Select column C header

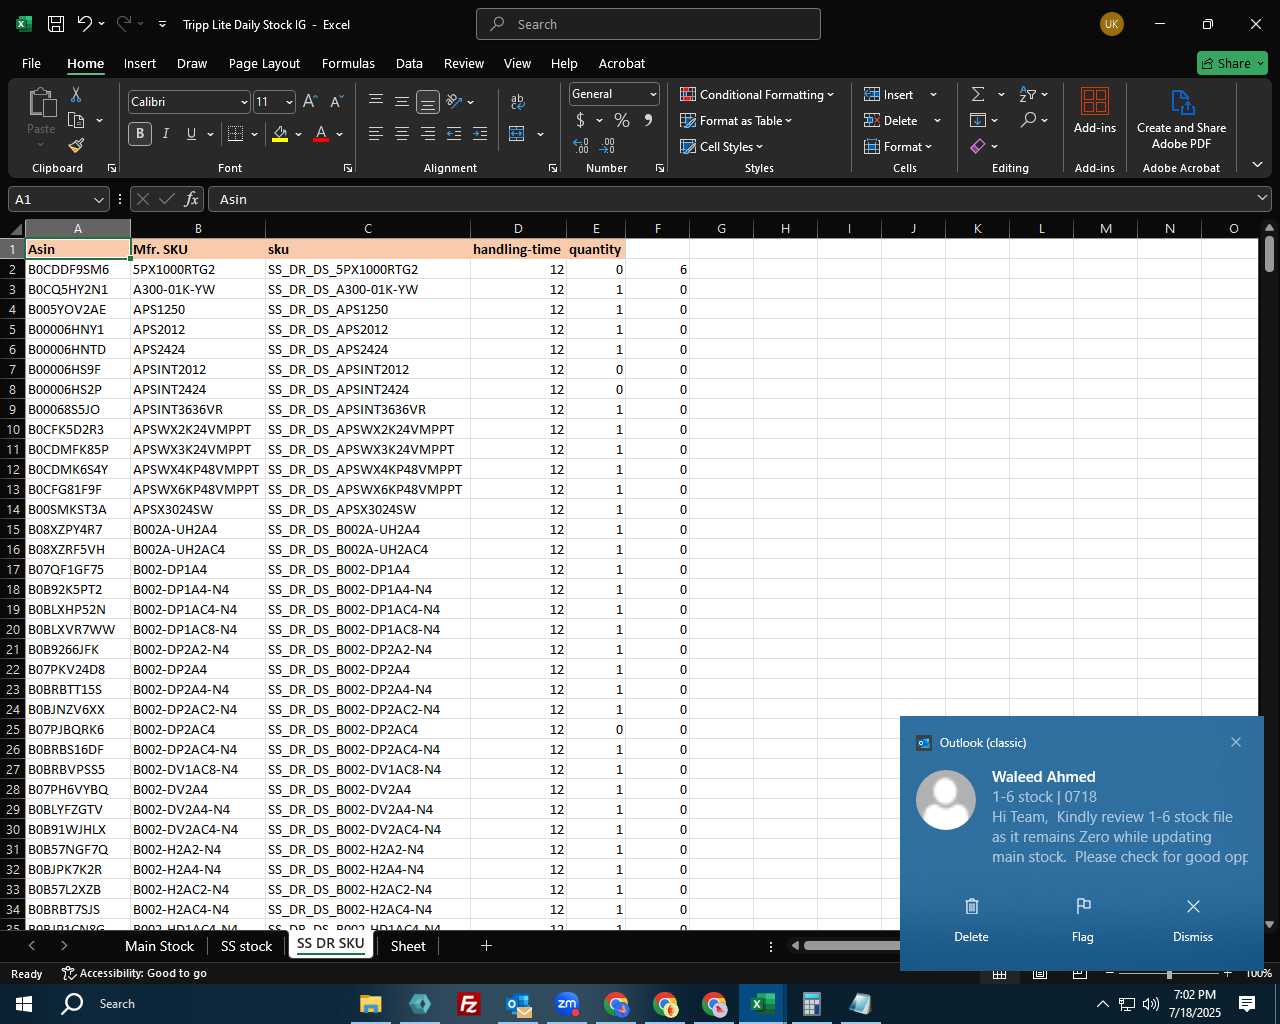pyautogui.click(x=368, y=229)
